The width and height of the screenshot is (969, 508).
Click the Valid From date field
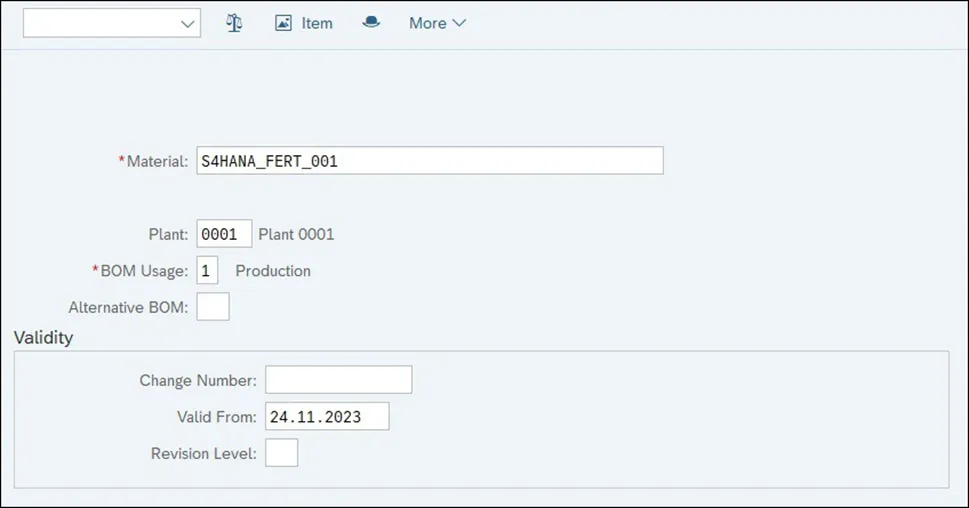click(327, 416)
